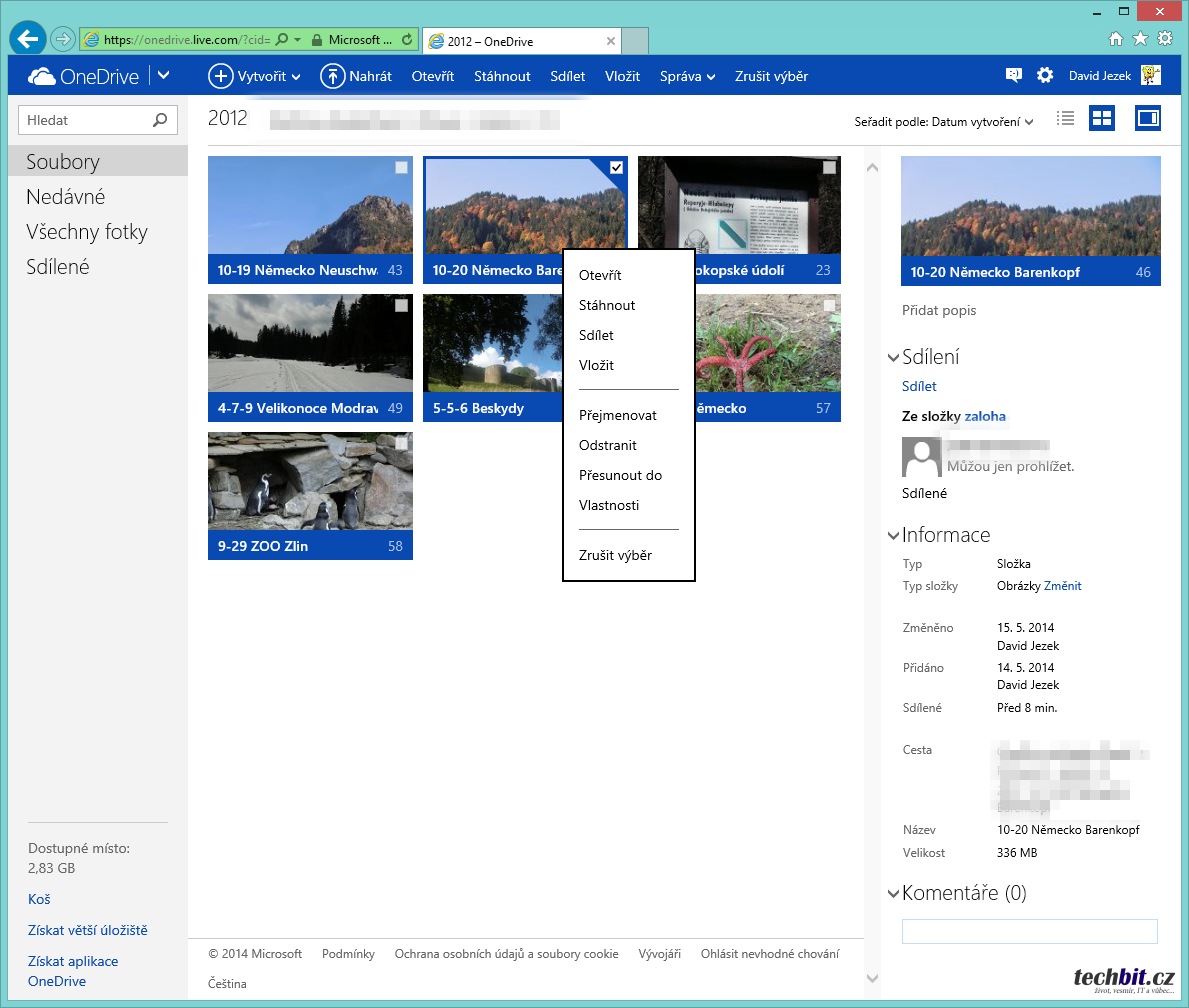The image size is (1189, 1008).
Task: Select checkbox on 10-19 Německo Neuschwanstein folder
Action: 401,168
